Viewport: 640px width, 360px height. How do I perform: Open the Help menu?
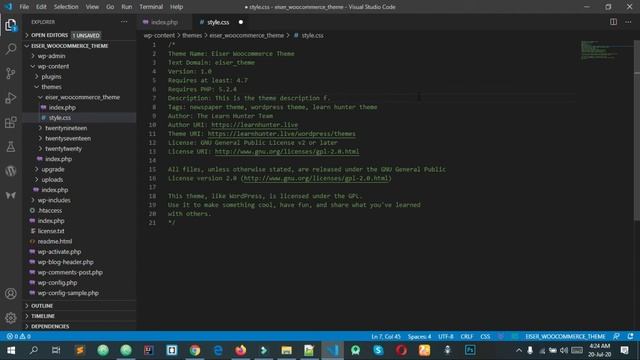[x=176, y=7]
